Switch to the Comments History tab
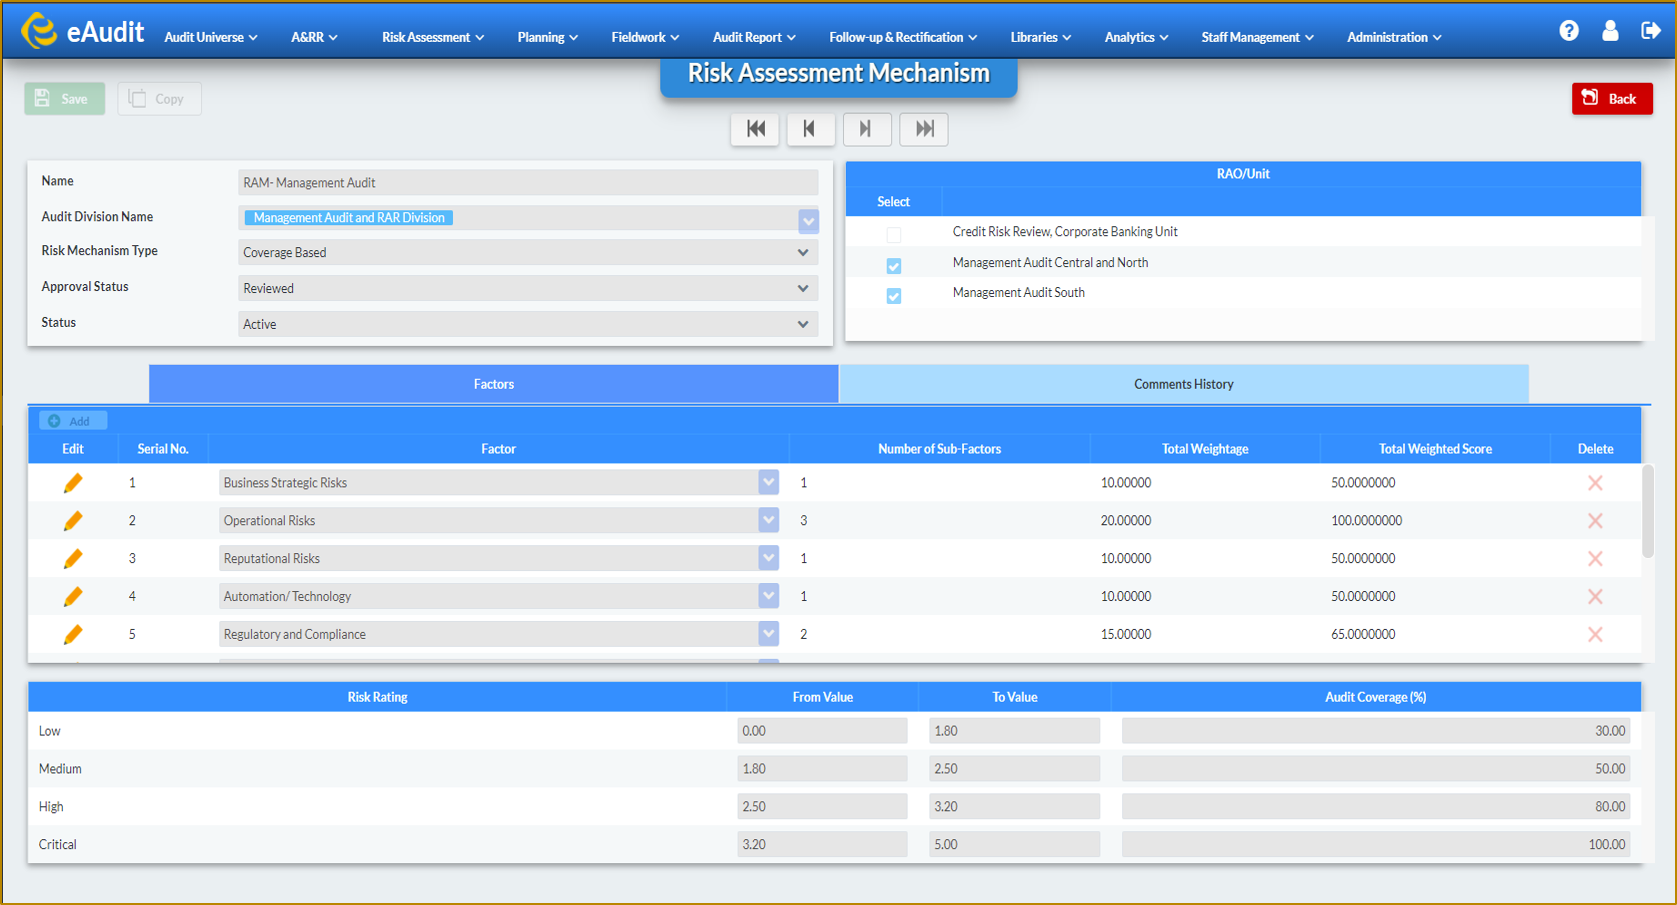This screenshot has height=905, width=1677. click(x=1183, y=383)
